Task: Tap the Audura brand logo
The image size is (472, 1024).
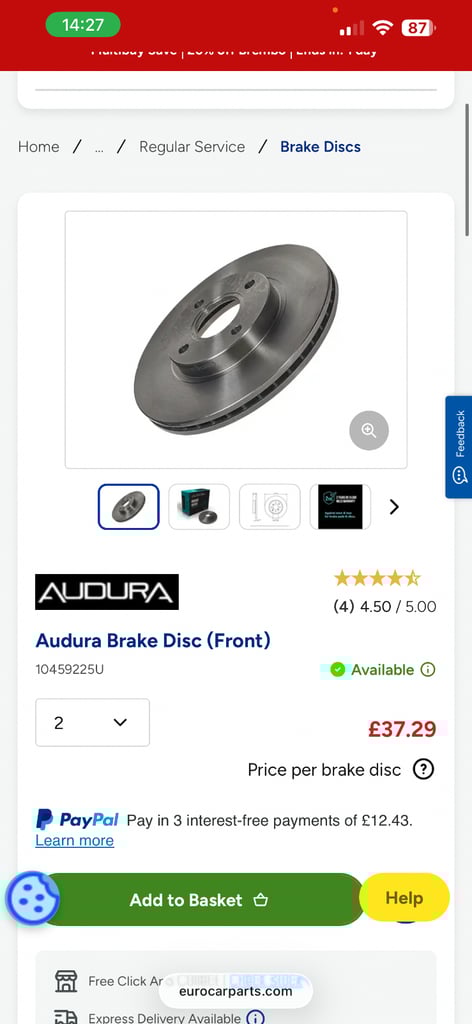Action: [107, 592]
